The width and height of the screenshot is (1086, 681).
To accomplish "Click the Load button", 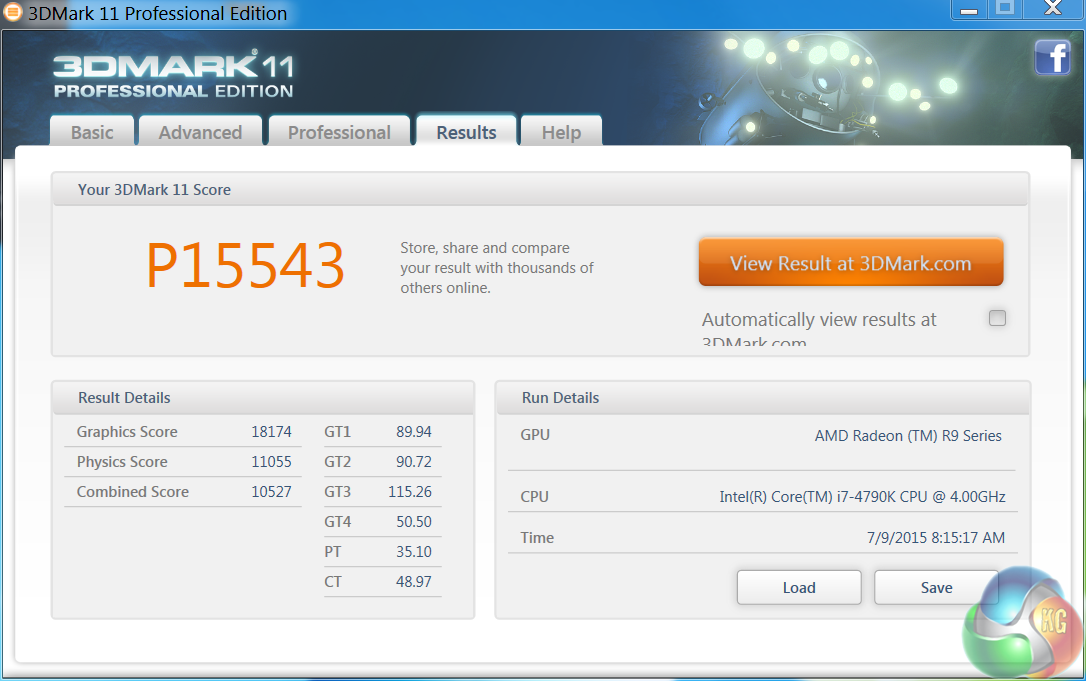I will pos(799,587).
